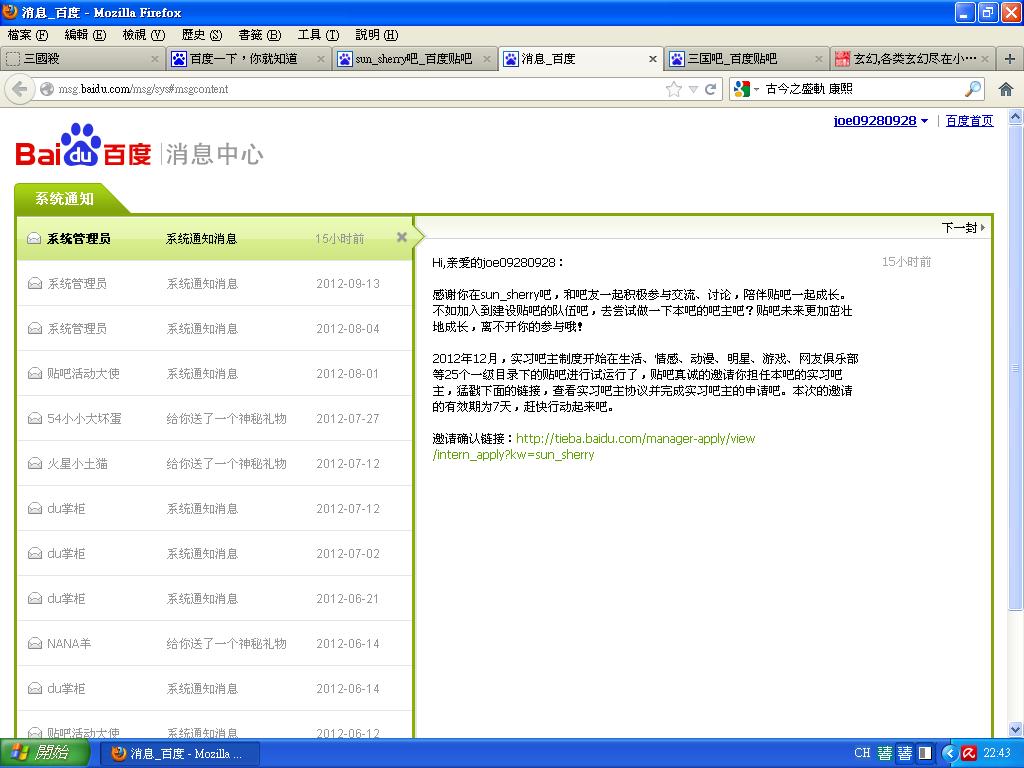The width and height of the screenshot is (1024, 768).
Task: Open 火星小土猫's 神秘礼物 message
Action: (x=214, y=464)
